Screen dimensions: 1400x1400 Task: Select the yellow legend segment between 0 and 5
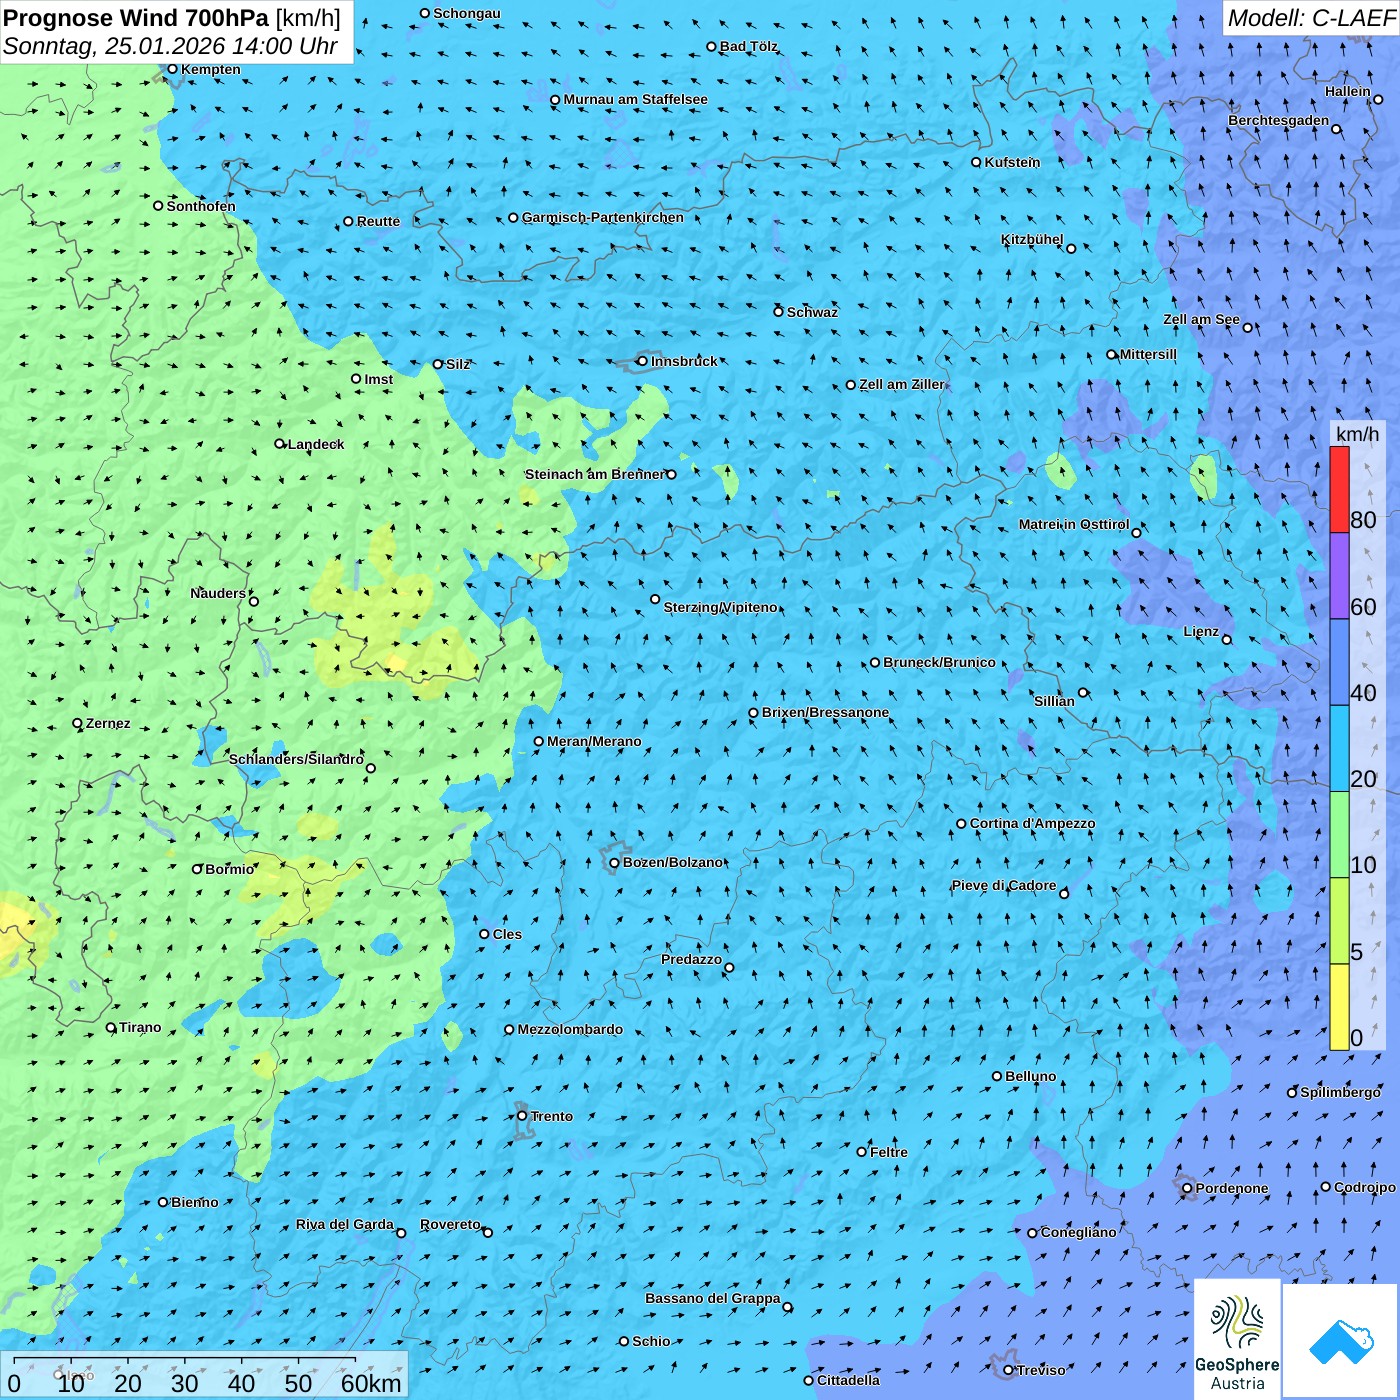pos(1339,1007)
